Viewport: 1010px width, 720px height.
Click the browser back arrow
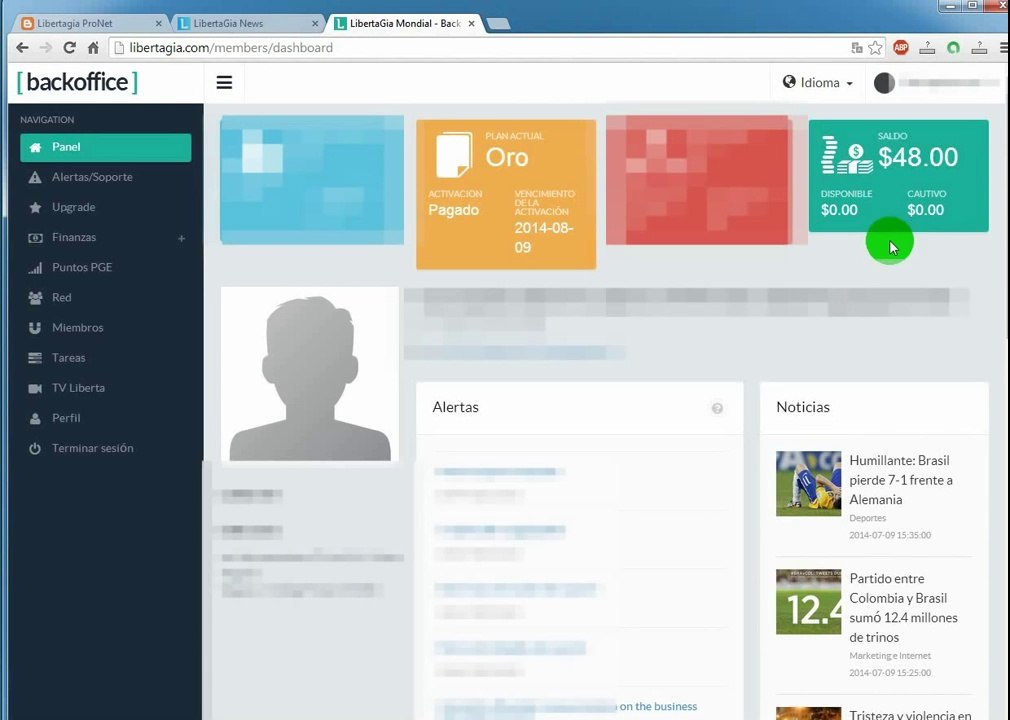click(23, 48)
